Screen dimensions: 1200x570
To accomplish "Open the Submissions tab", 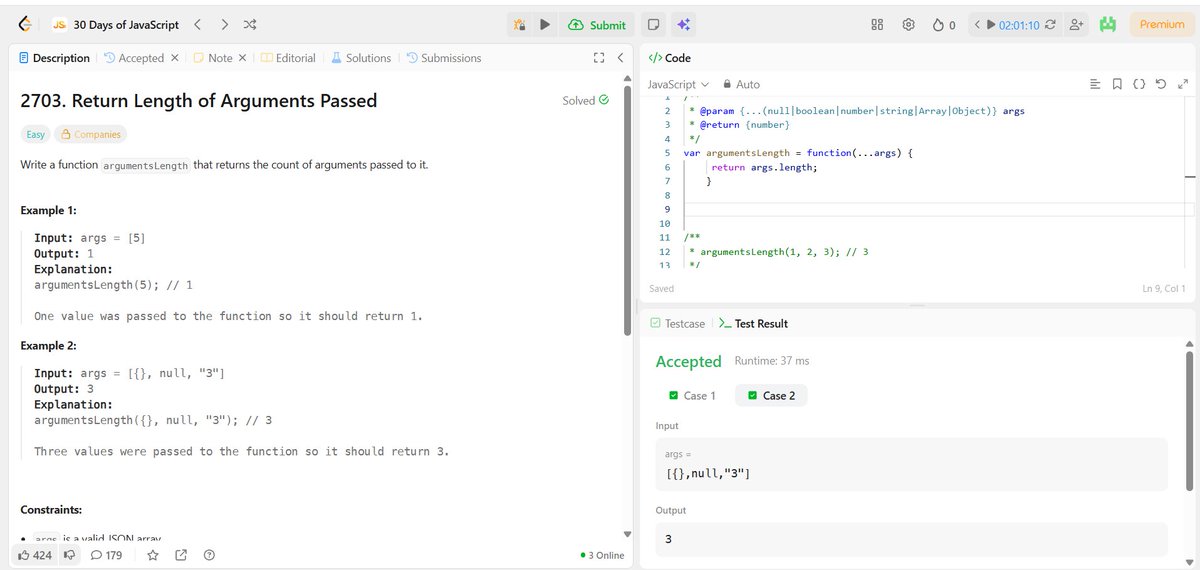I will coord(443,58).
